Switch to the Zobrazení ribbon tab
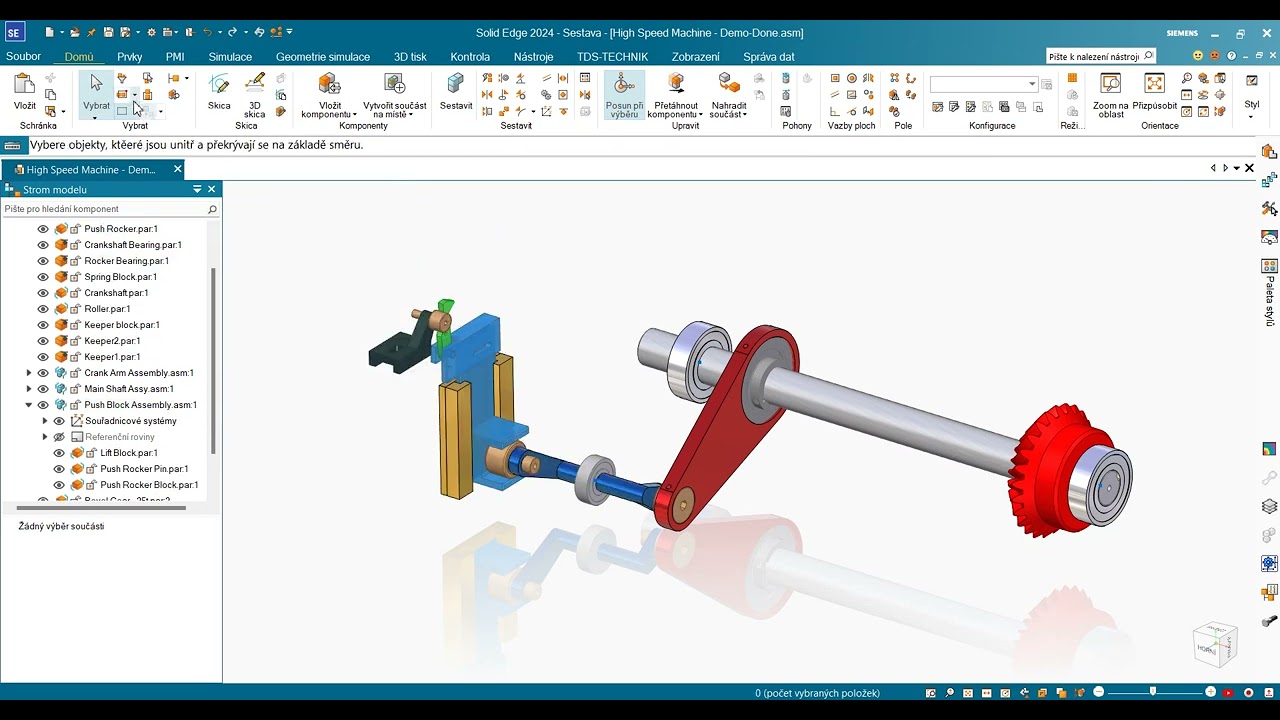The width and height of the screenshot is (1280, 720). [x=695, y=57]
